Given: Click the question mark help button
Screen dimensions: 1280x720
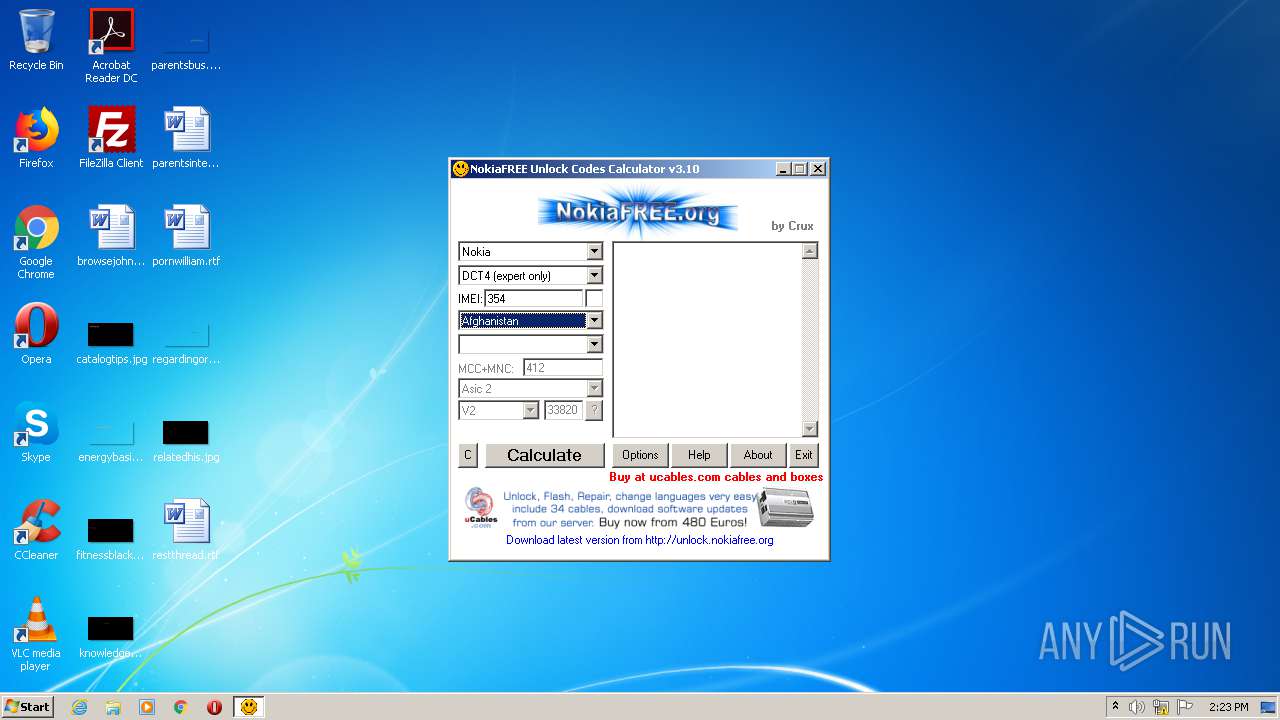Looking at the screenshot, I should pyautogui.click(x=594, y=410).
